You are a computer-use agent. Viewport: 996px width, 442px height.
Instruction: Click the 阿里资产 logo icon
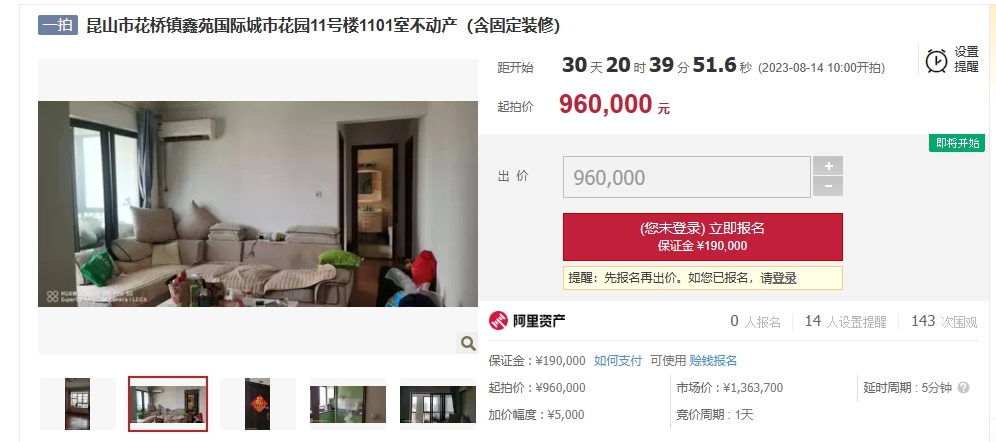tap(498, 321)
